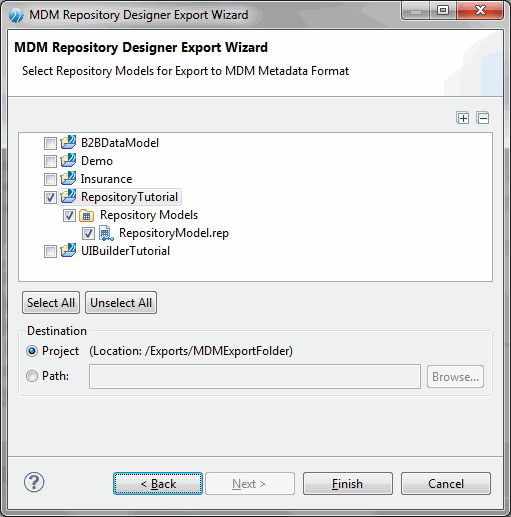Select the UIBuilderTutorial tree label
Viewport: 511px width, 517px height.
click(x=126, y=251)
